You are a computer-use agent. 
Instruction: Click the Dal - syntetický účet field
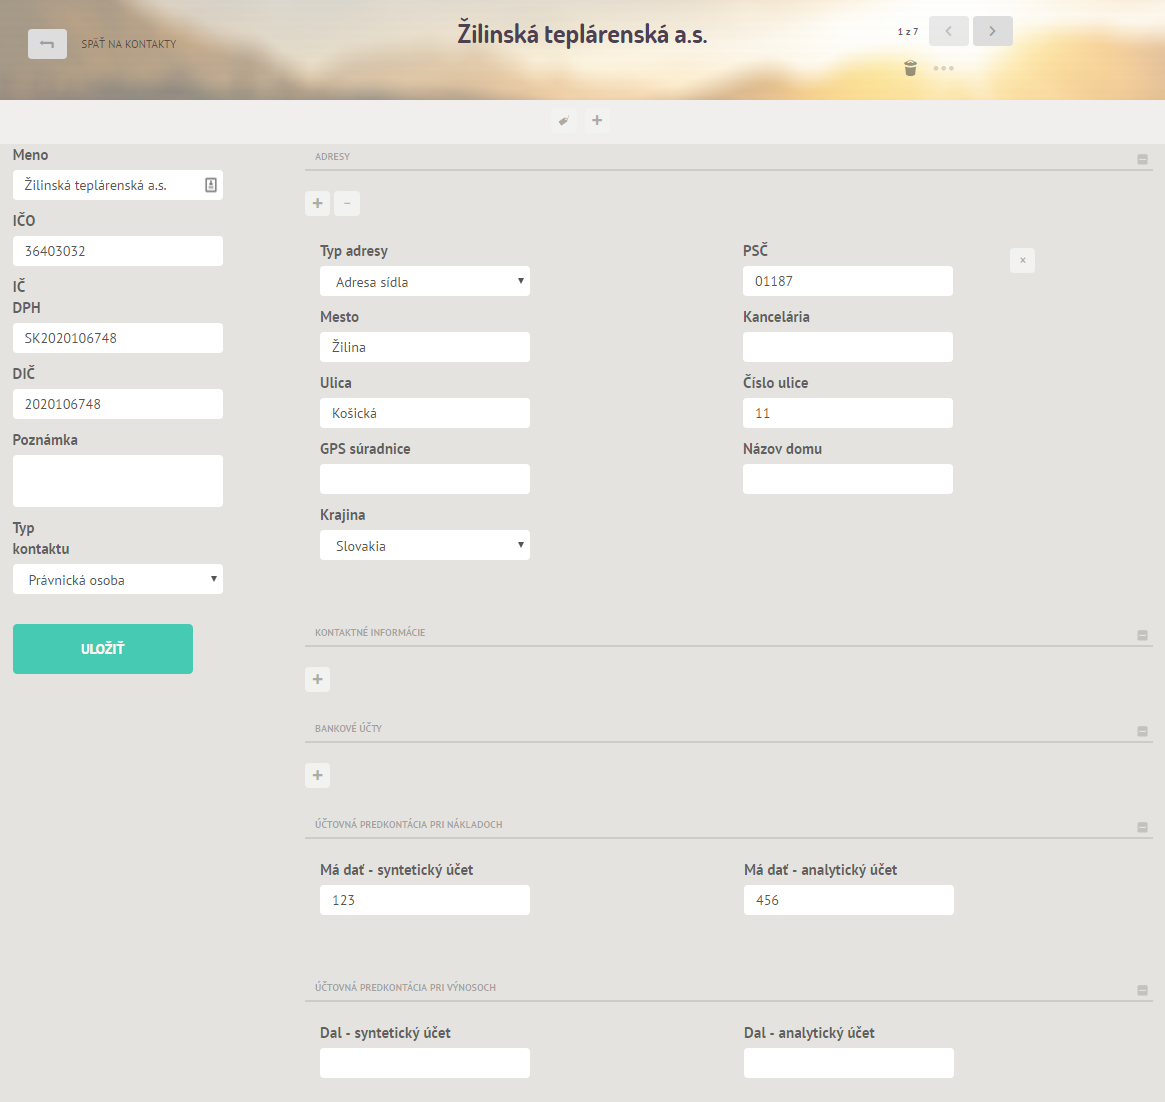point(425,1063)
